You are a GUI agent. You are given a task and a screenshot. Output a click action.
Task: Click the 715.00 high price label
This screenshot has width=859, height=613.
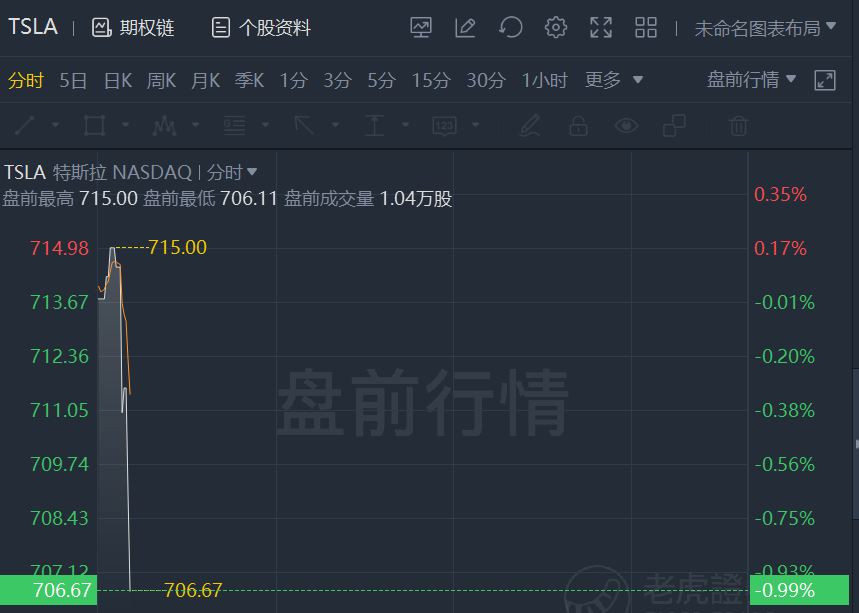177,247
